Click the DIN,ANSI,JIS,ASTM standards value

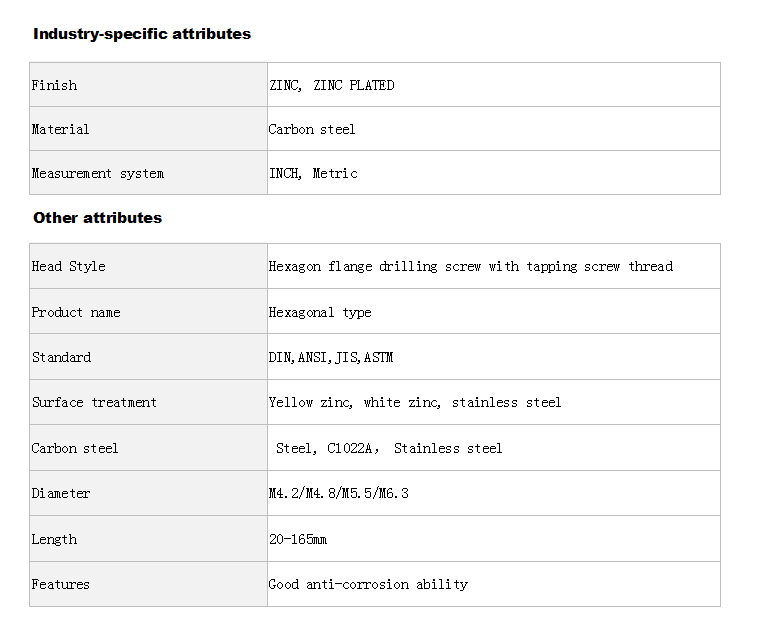[x=331, y=357]
